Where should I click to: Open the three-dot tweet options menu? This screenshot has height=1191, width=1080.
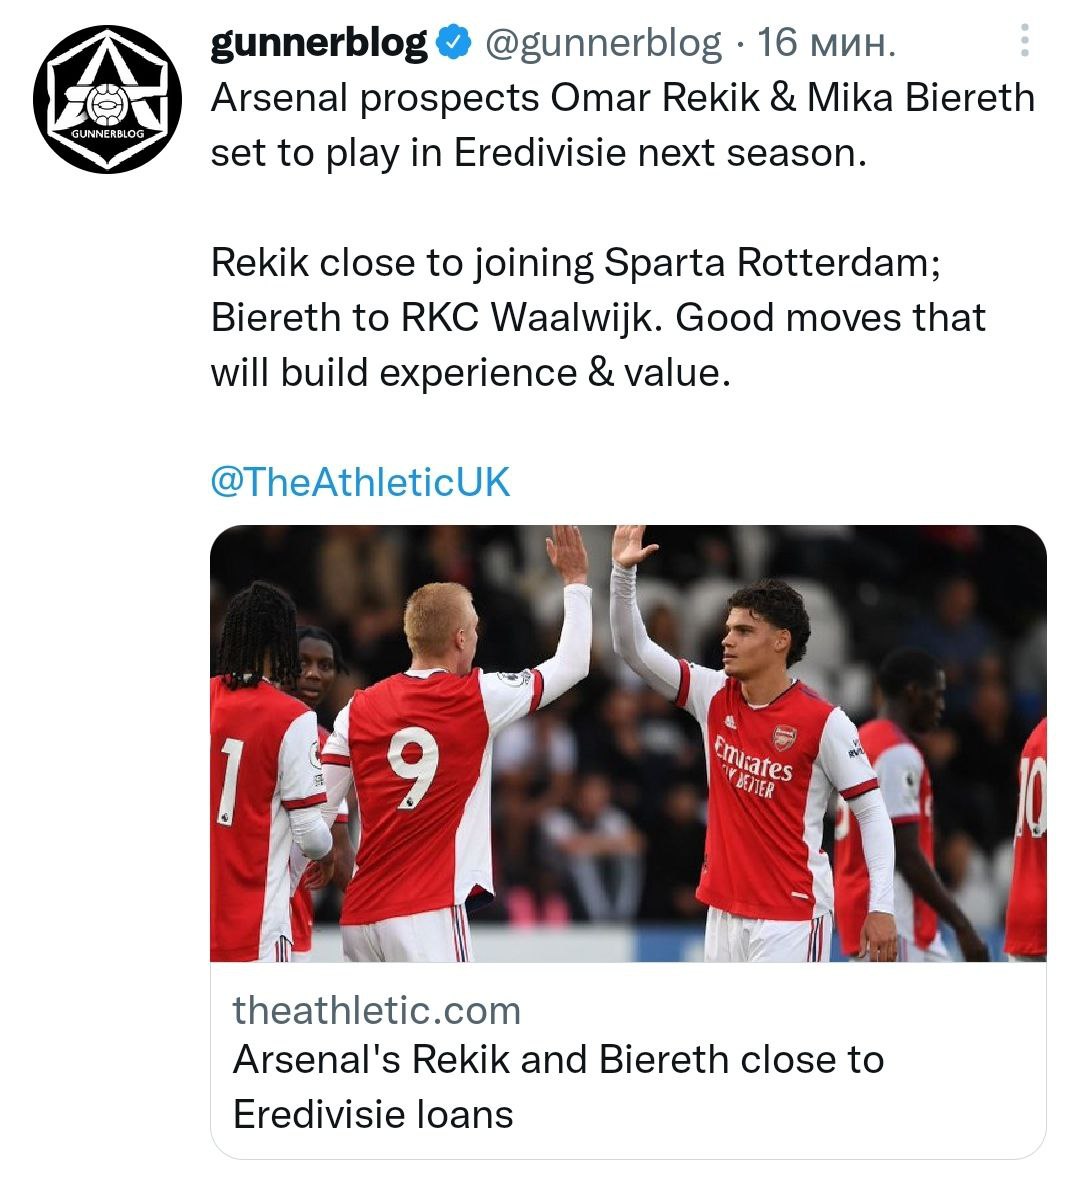[x=1024, y=42]
